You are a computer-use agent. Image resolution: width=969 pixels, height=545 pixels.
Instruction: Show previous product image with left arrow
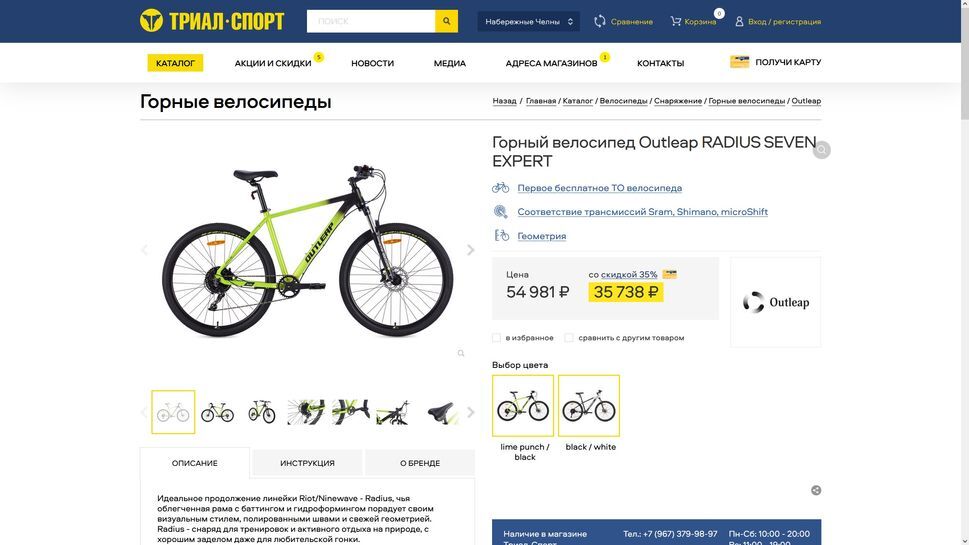coord(144,250)
